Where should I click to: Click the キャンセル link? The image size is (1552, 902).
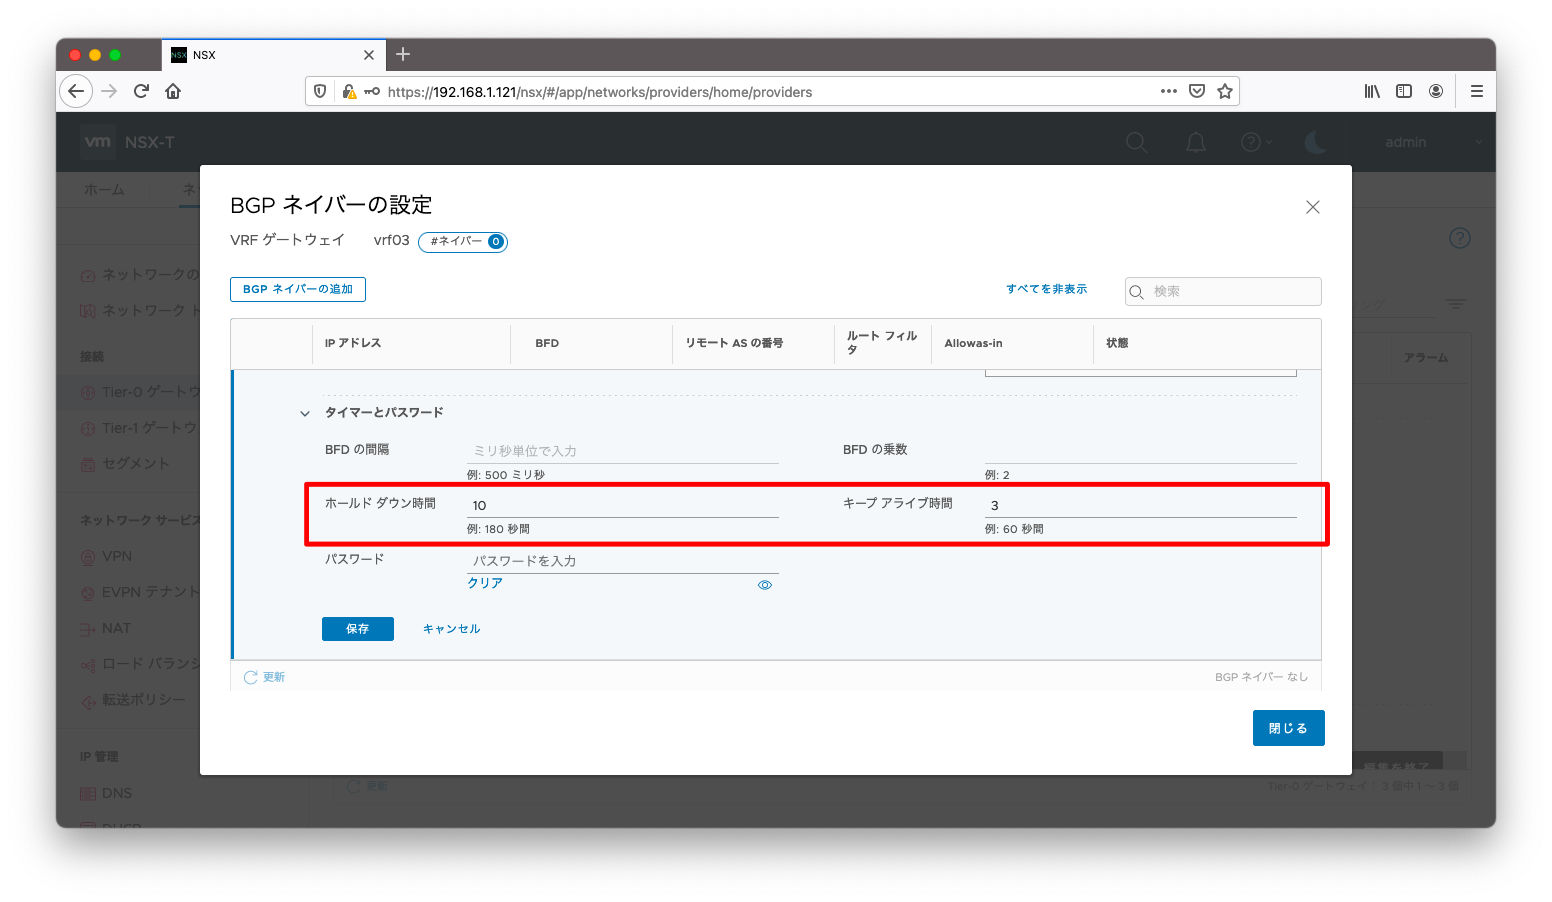[x=452, y=629]
